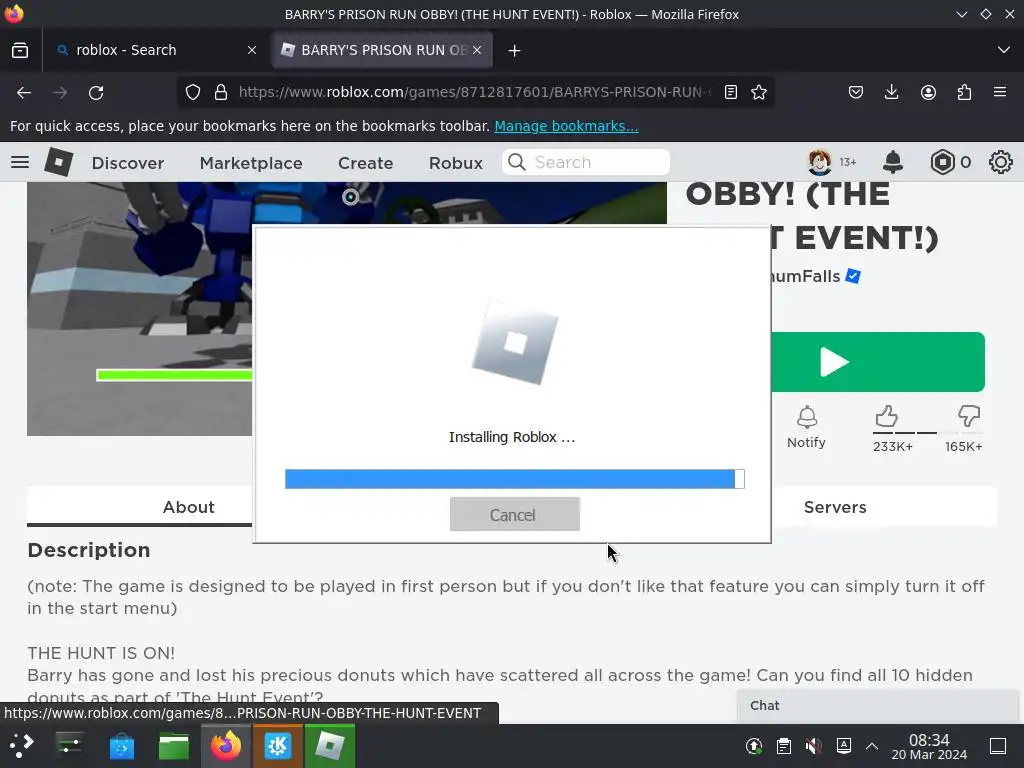The width and height of the screenshot is (1024, 768).
Task: Open the KDE blue K app in taskbar
Action: tap(278, 745)
